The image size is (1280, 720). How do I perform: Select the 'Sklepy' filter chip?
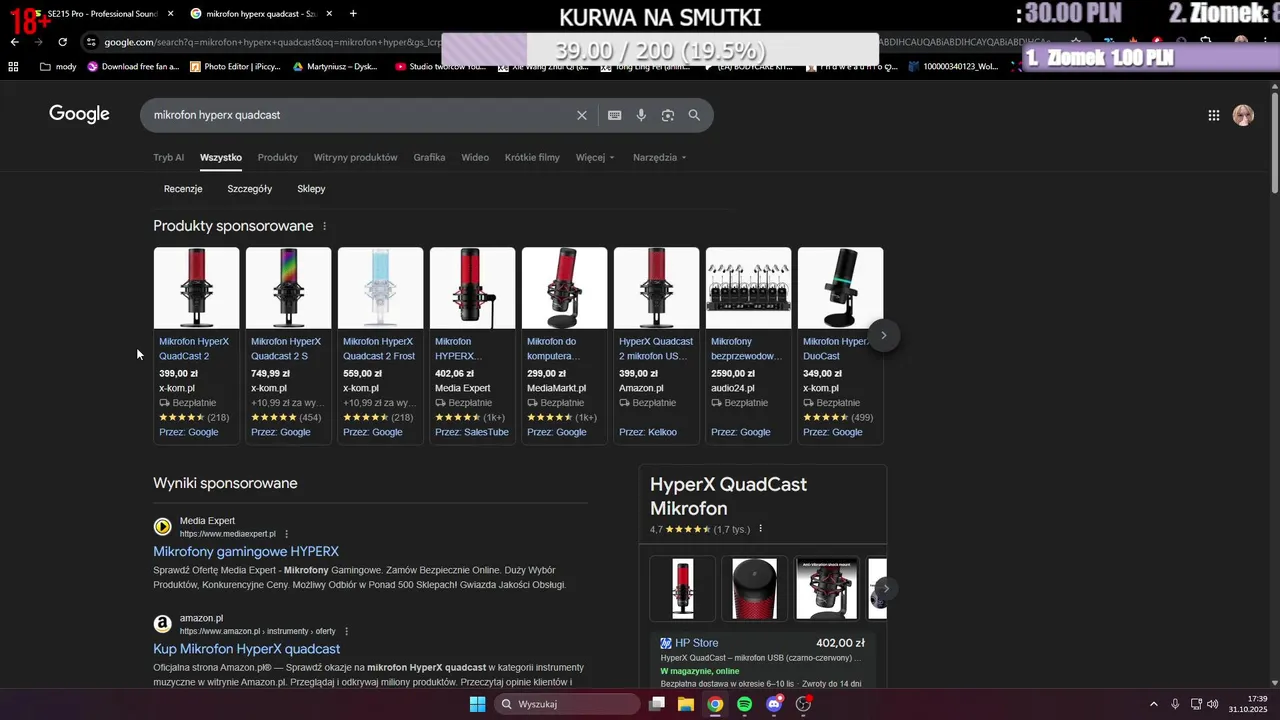tap(311, 189)
